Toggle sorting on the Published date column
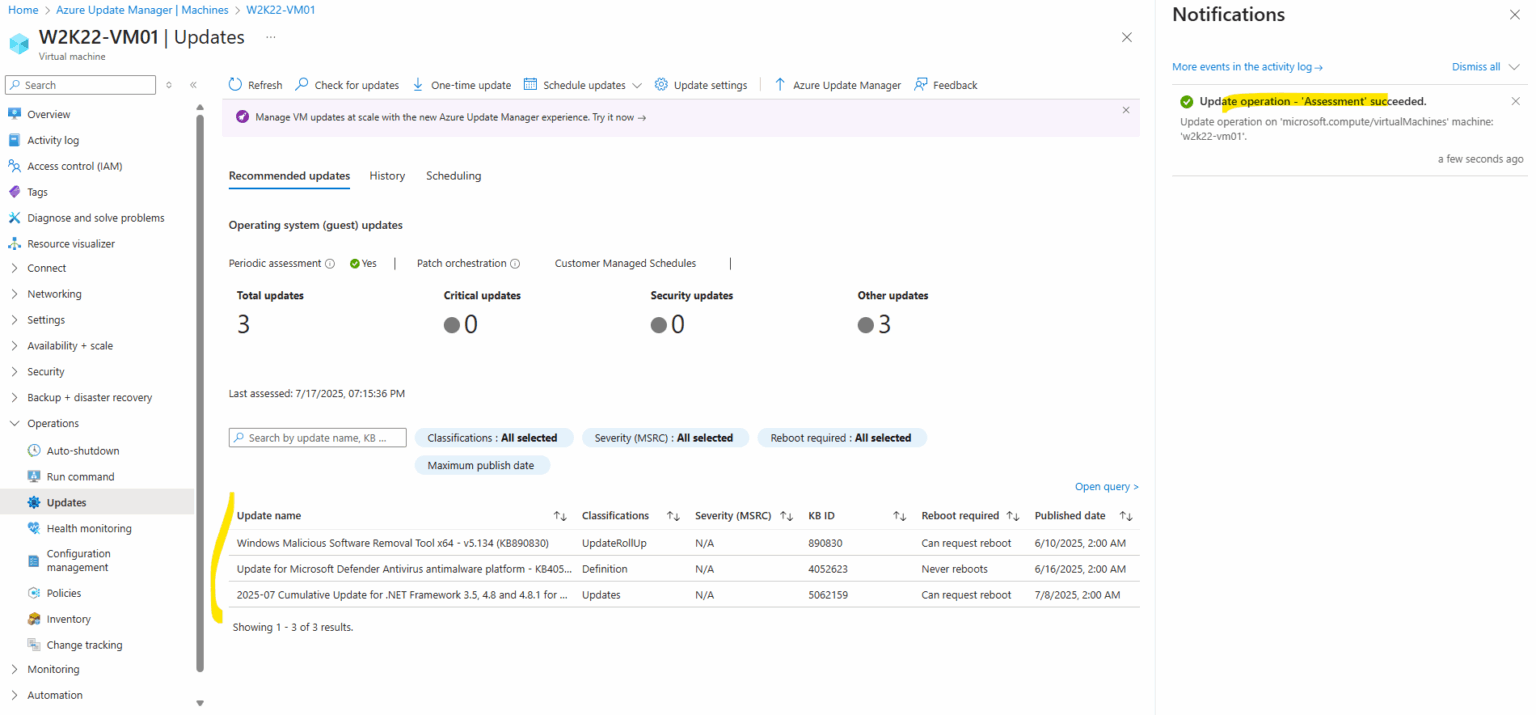1536x715 pixels. (x=1125, y=515)
